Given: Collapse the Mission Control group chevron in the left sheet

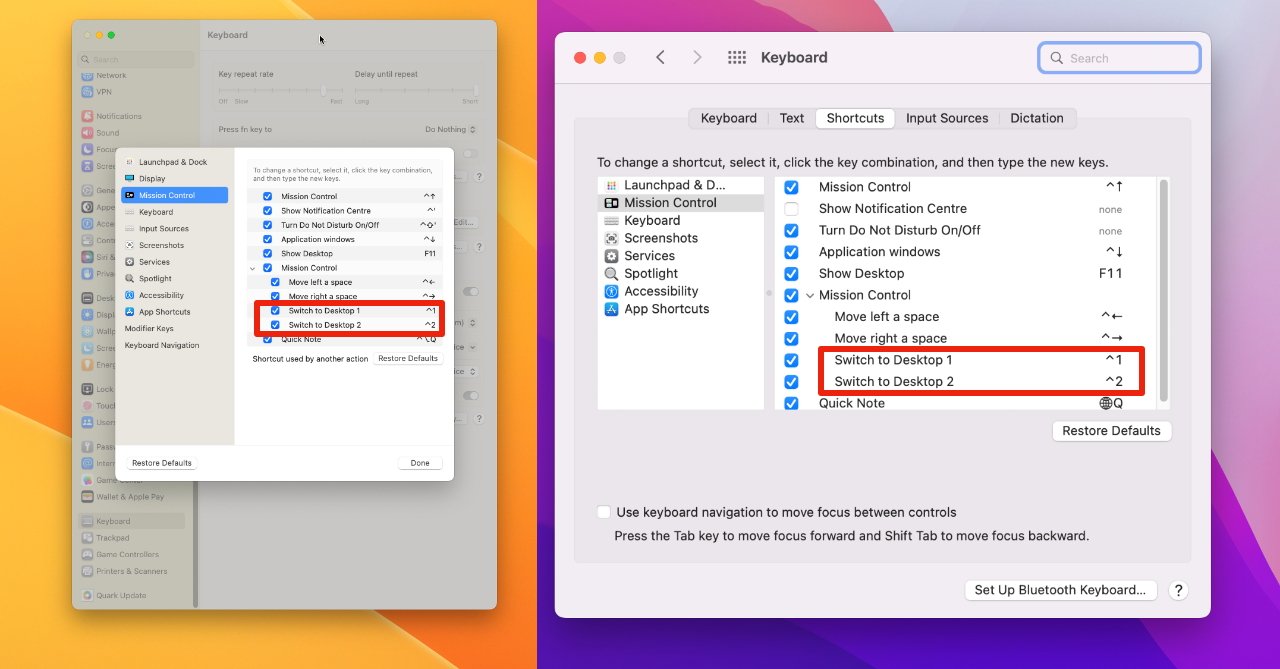Looking at the screenshot, I should [253, 268].
